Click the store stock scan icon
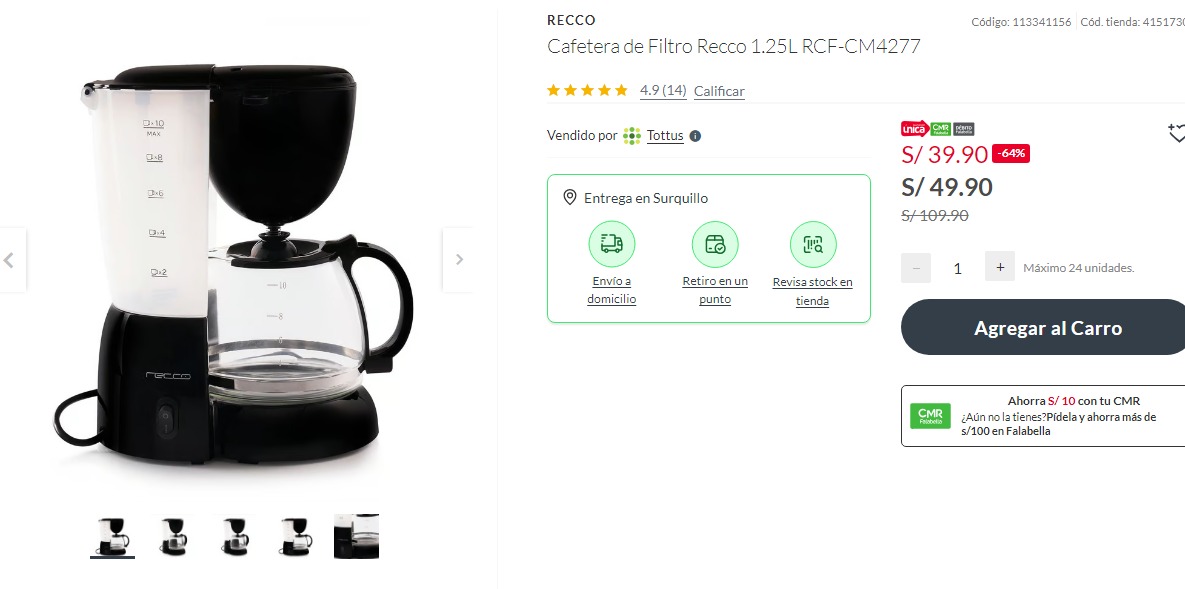This screenshot has width=1185, height=589. [813, 244]
